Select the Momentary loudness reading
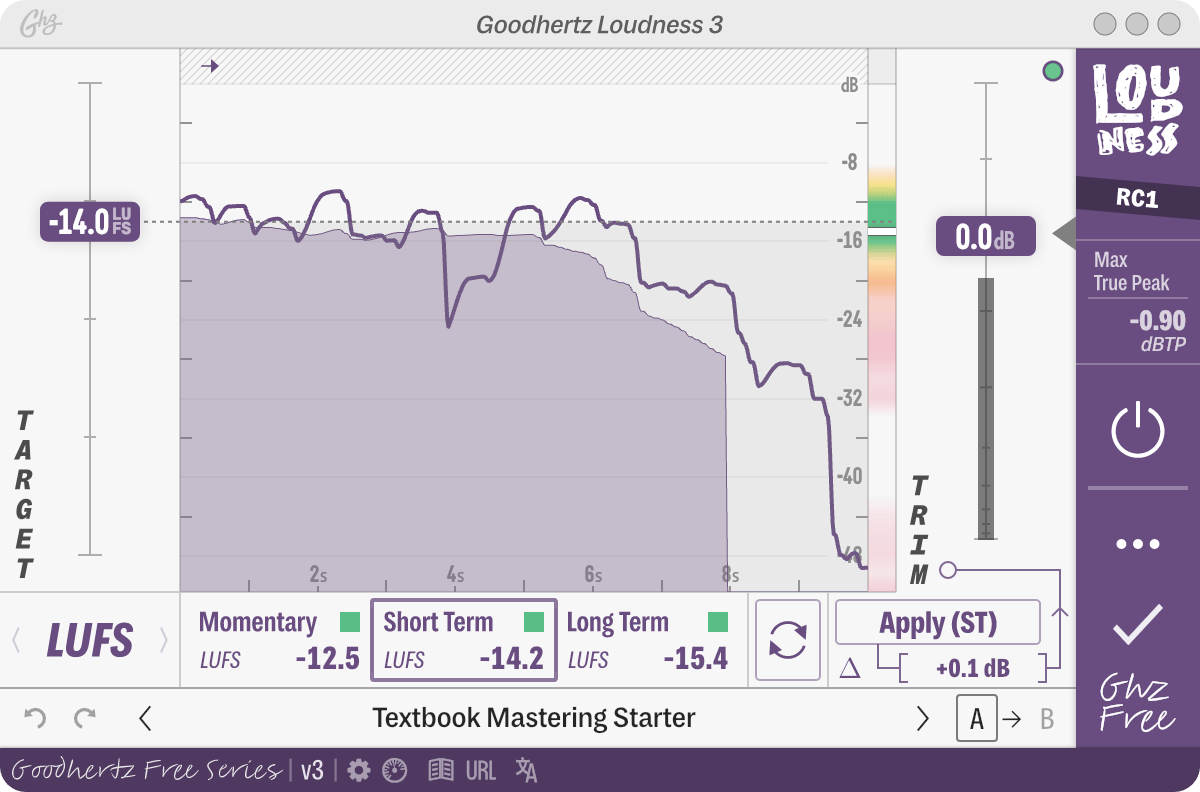1200x792 pixels. 279,641
